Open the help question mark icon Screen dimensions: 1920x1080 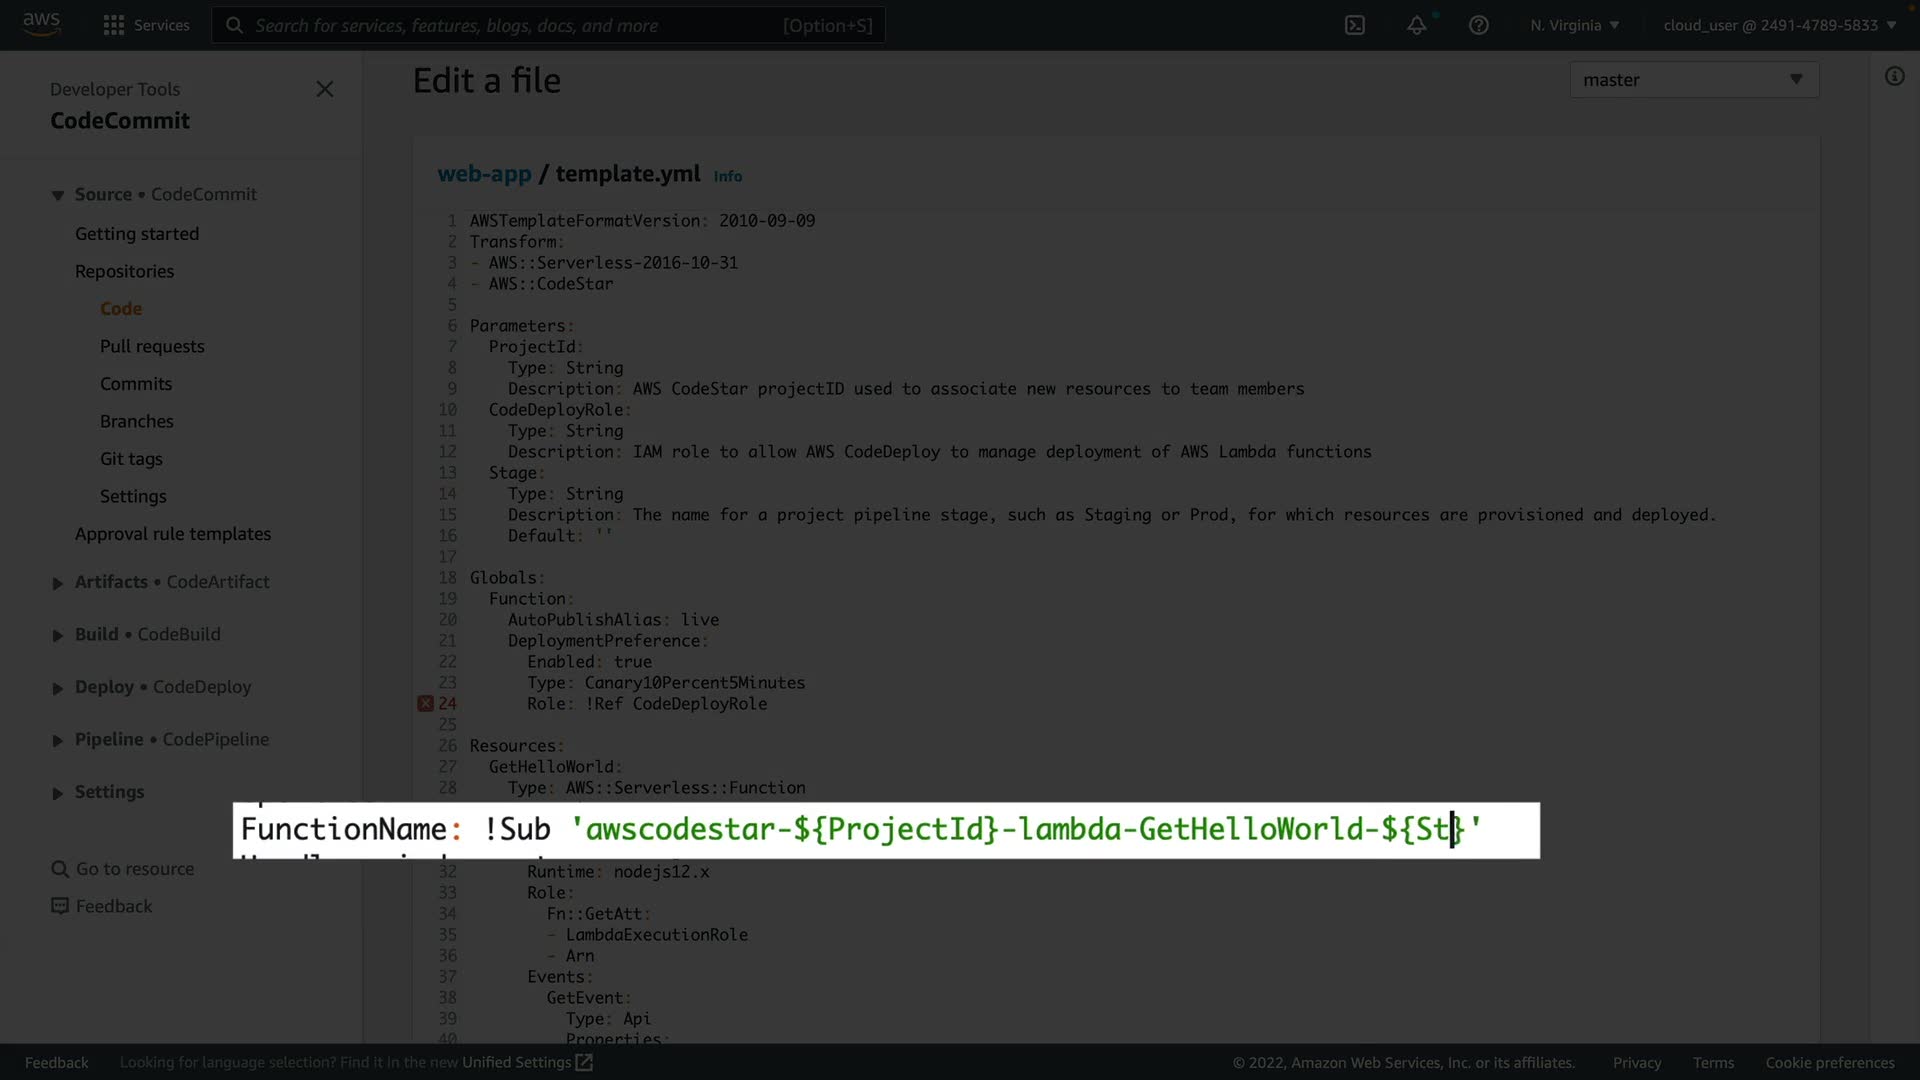tap(1478, 25)
